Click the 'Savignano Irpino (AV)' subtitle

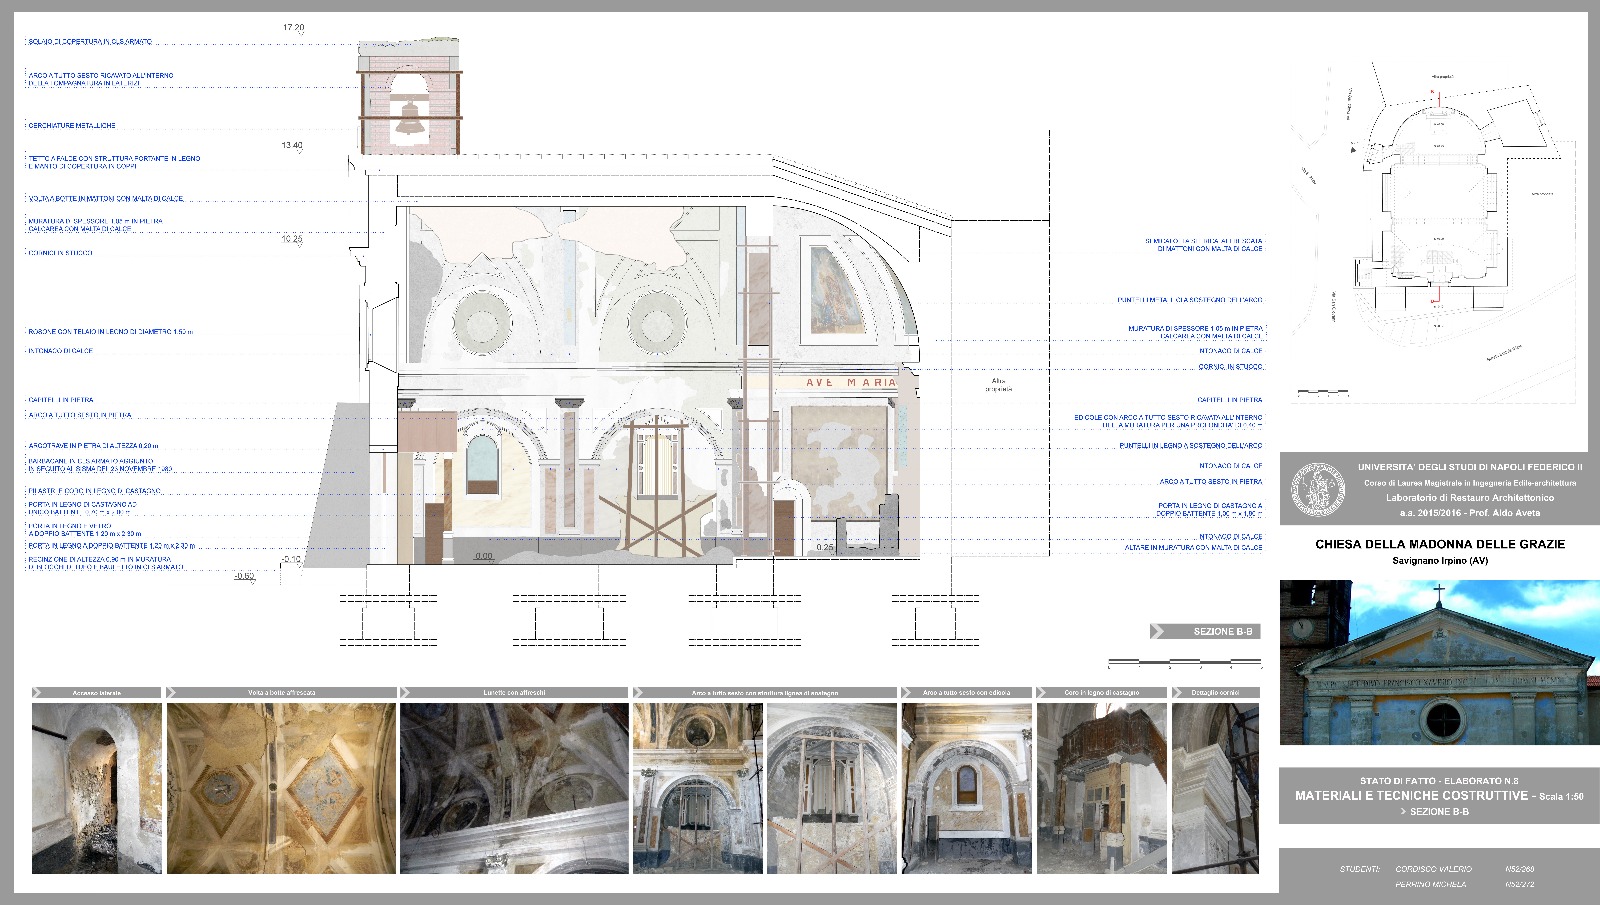pyautogui.click(x=1440, y=561)
